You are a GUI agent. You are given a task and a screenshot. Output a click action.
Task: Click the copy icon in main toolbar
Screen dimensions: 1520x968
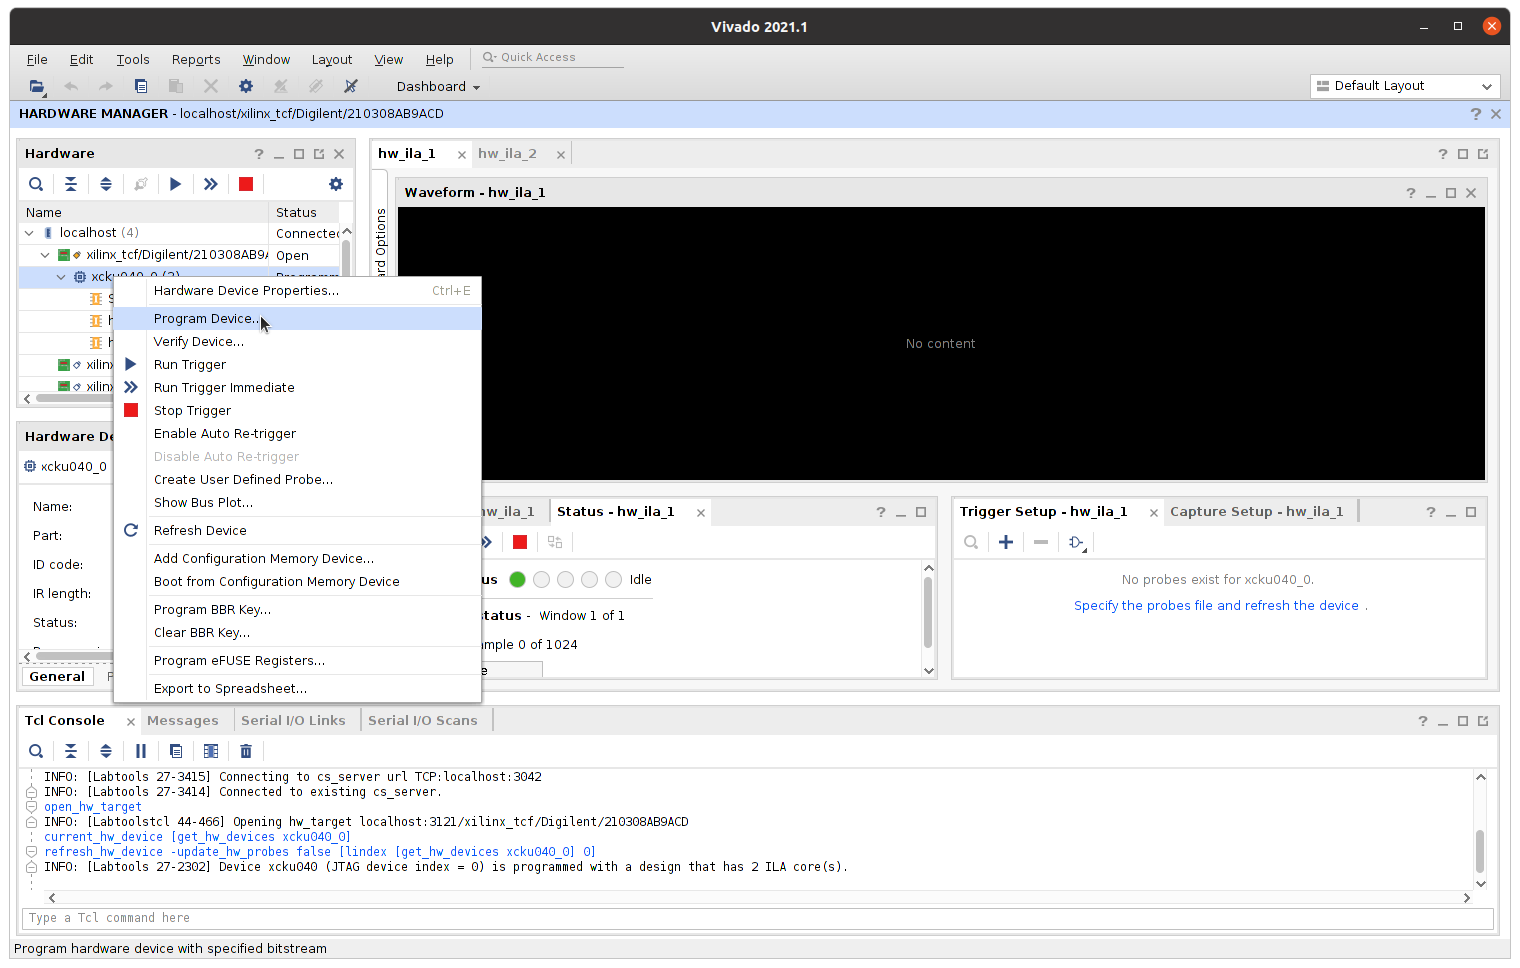click(x=141, y=87)
